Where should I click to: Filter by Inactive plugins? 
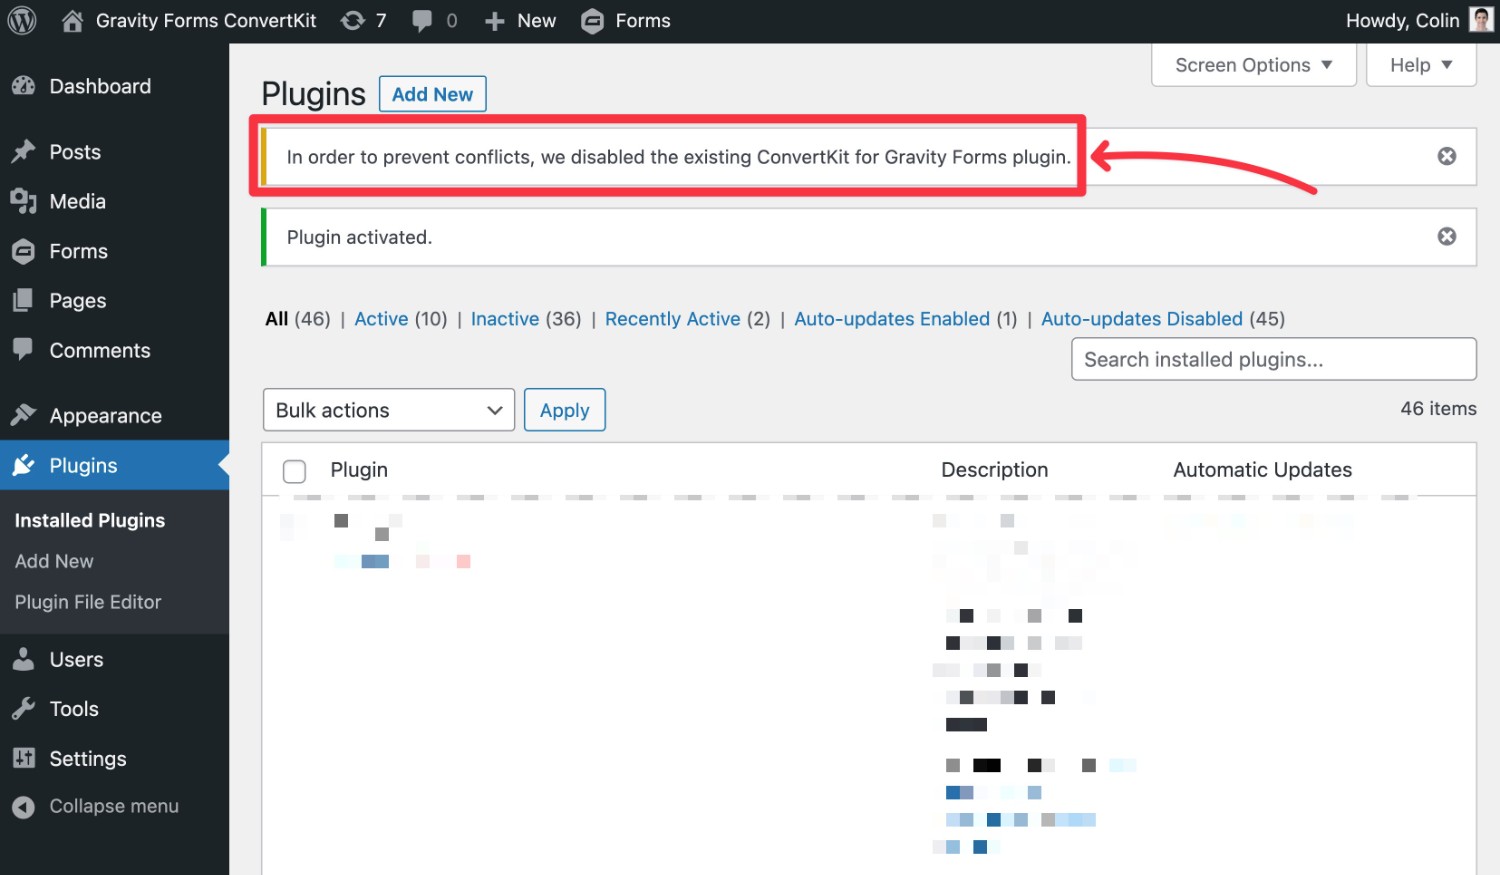(x=505, y=319)
